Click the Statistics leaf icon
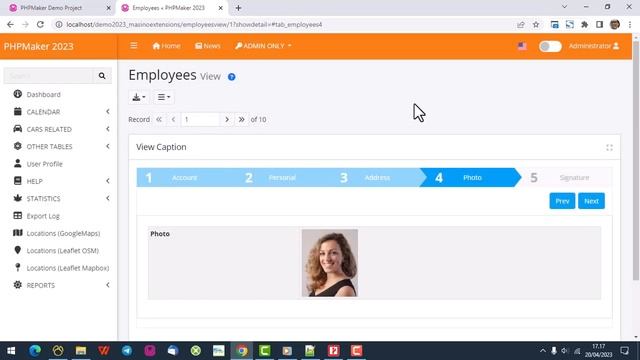 click(18, 198)
